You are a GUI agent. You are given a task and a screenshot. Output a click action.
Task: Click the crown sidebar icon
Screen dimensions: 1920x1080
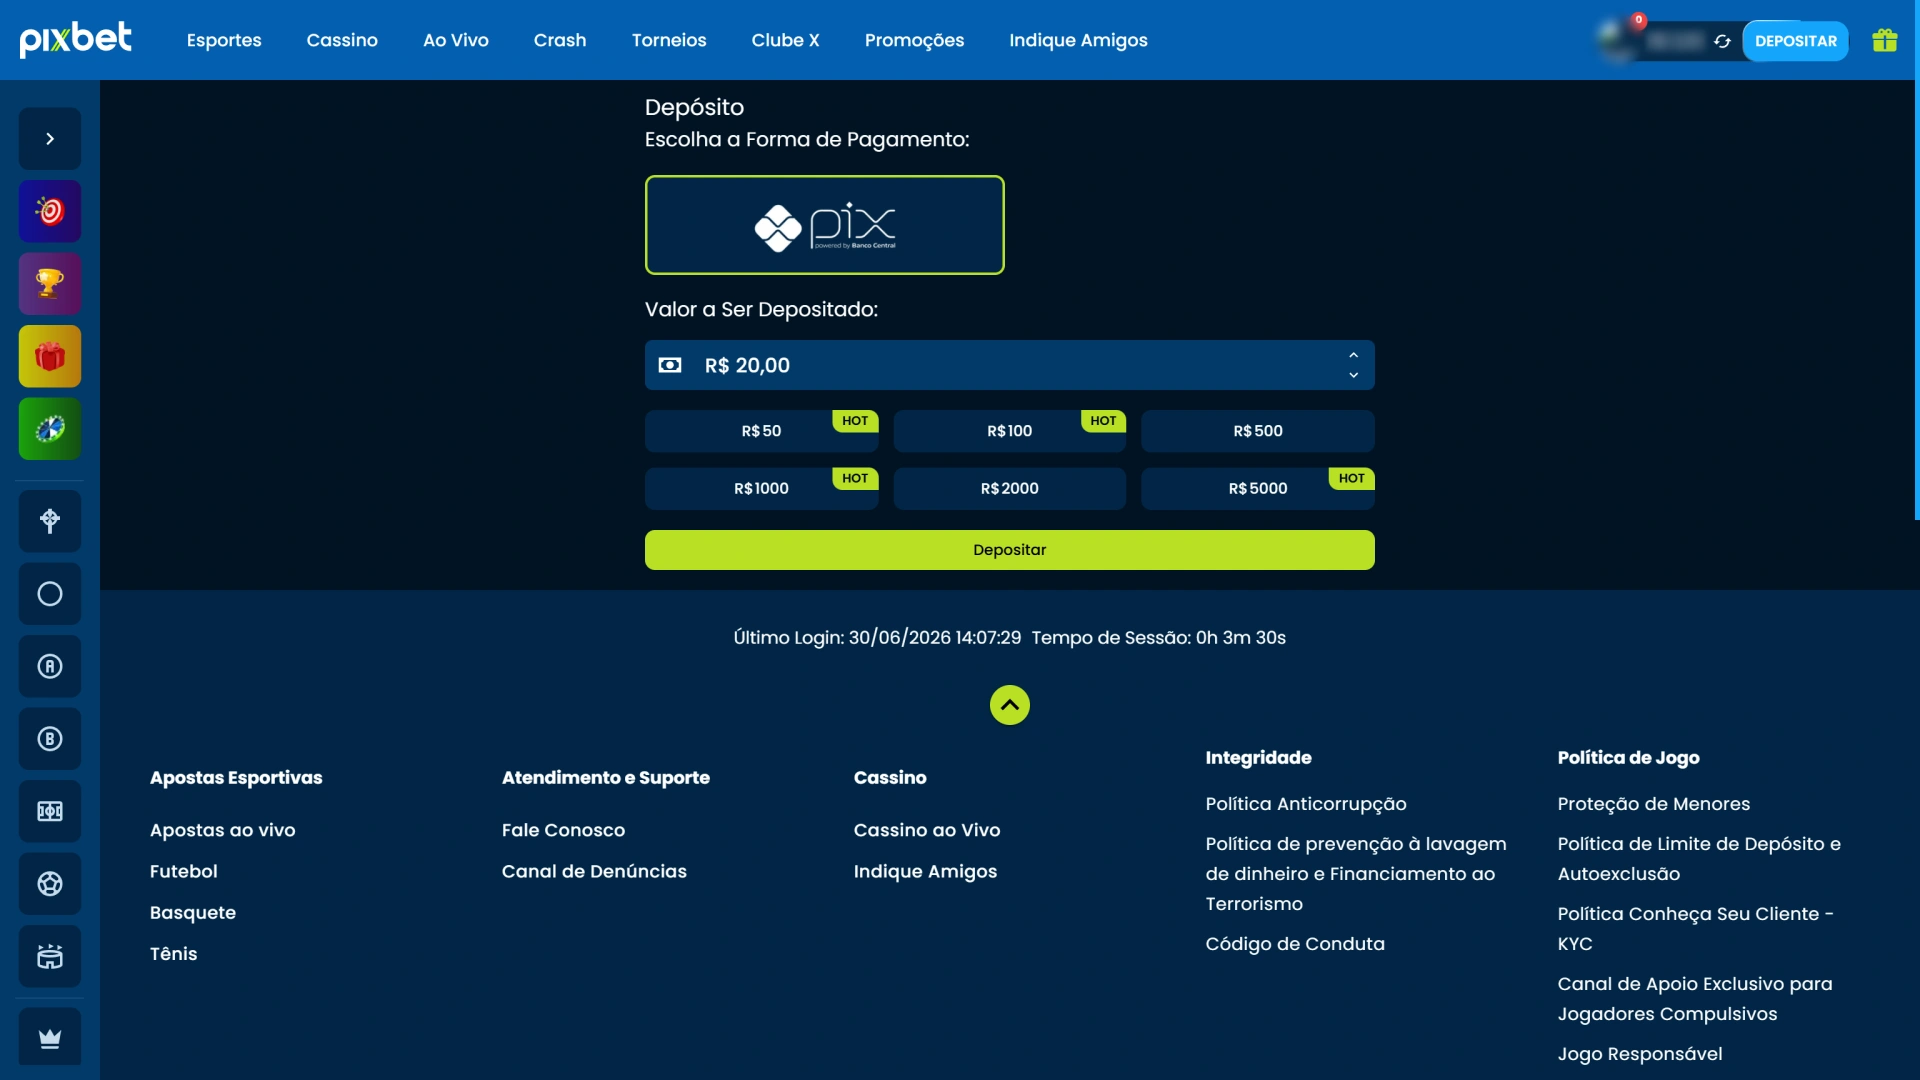coord(50,1038)
